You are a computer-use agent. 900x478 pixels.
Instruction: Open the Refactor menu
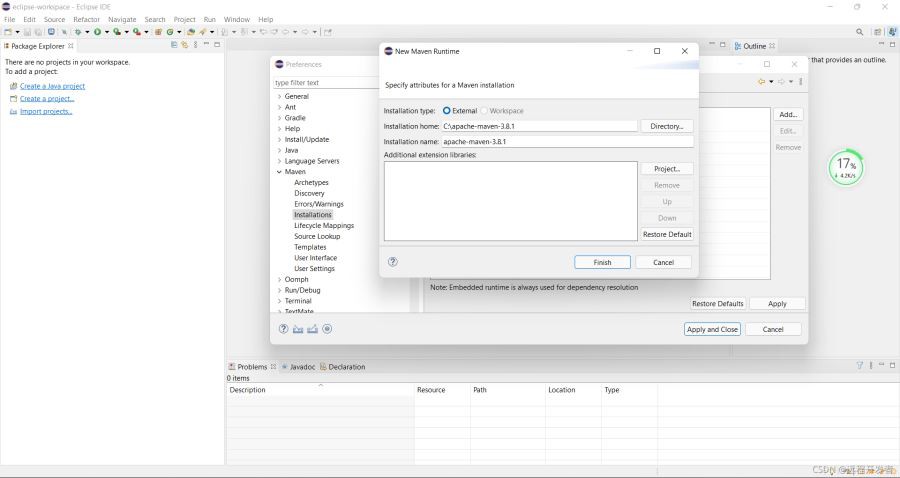click(x=87, y=19)
